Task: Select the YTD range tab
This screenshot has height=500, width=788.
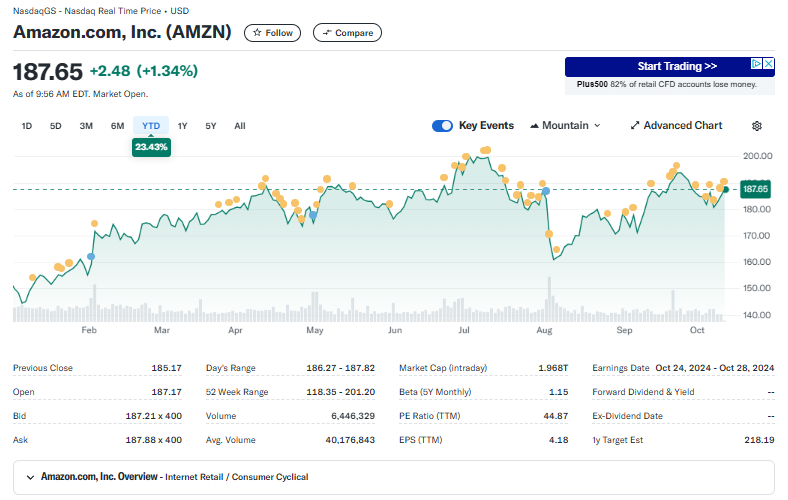Action: (x=151, y=126)
